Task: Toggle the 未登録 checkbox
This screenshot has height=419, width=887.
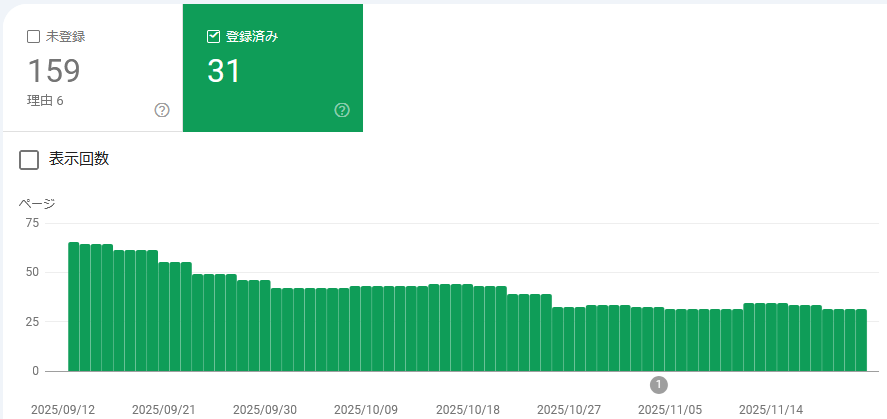Action: [33, 37]
